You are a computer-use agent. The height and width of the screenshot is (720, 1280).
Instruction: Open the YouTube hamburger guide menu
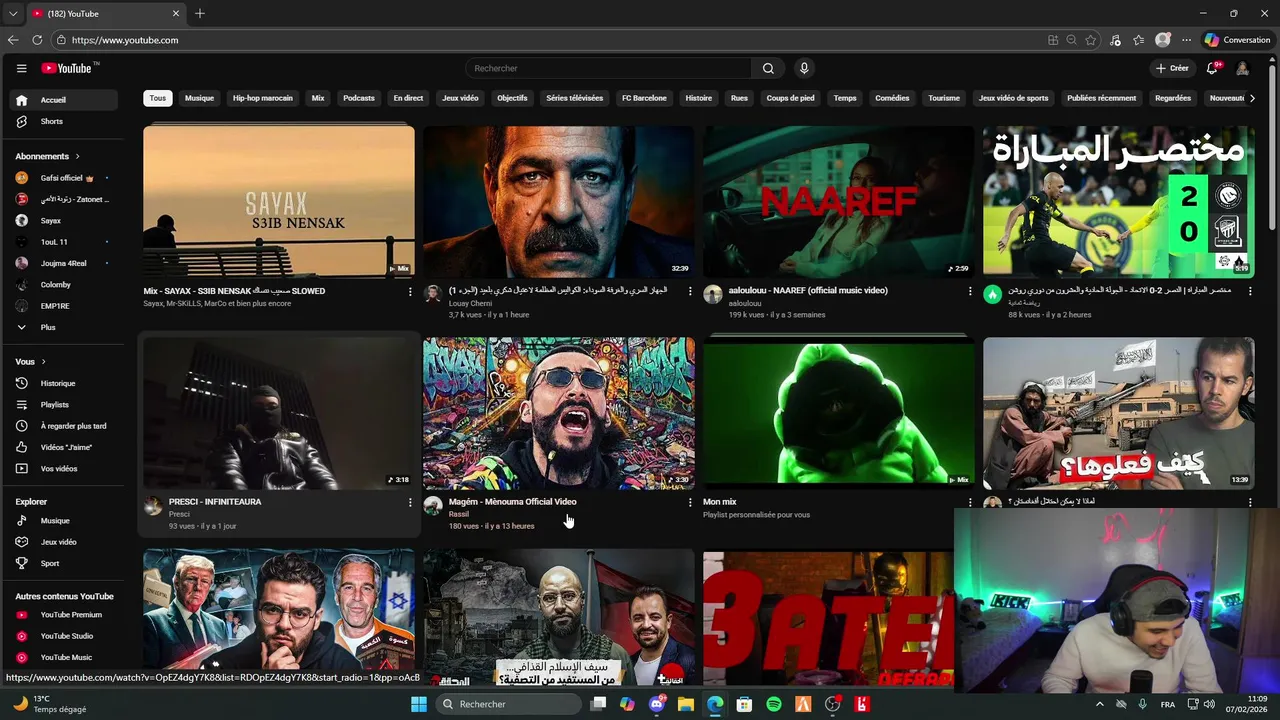[x=21, y=68]
